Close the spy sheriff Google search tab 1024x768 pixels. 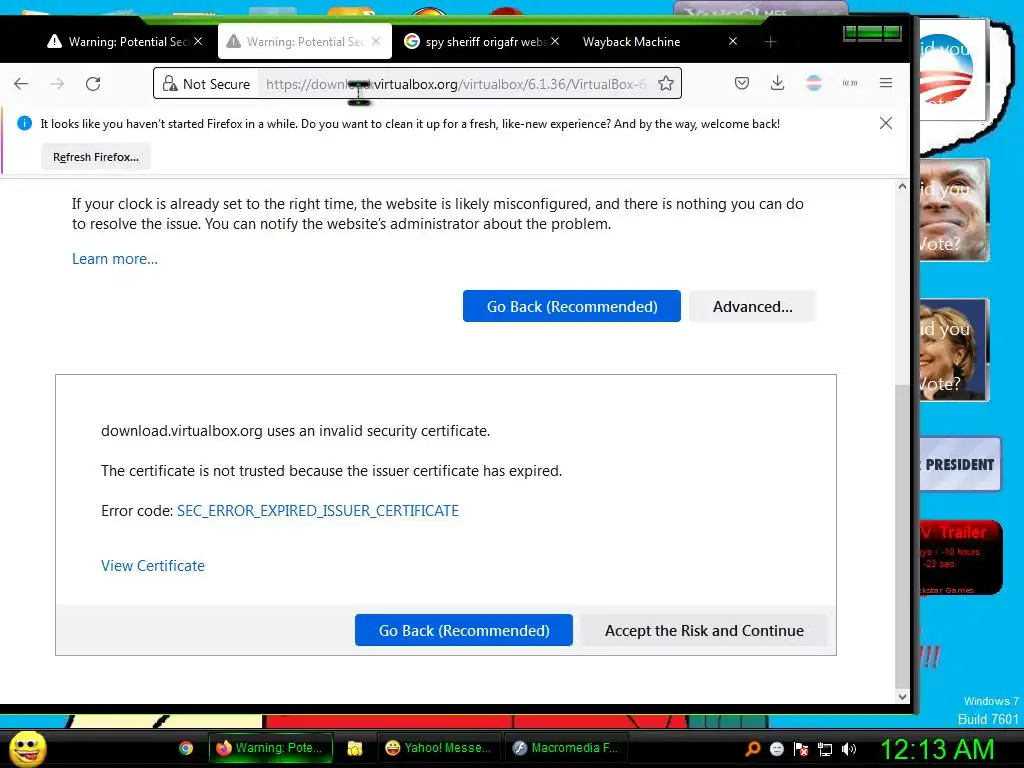click(x=554, y=41)
